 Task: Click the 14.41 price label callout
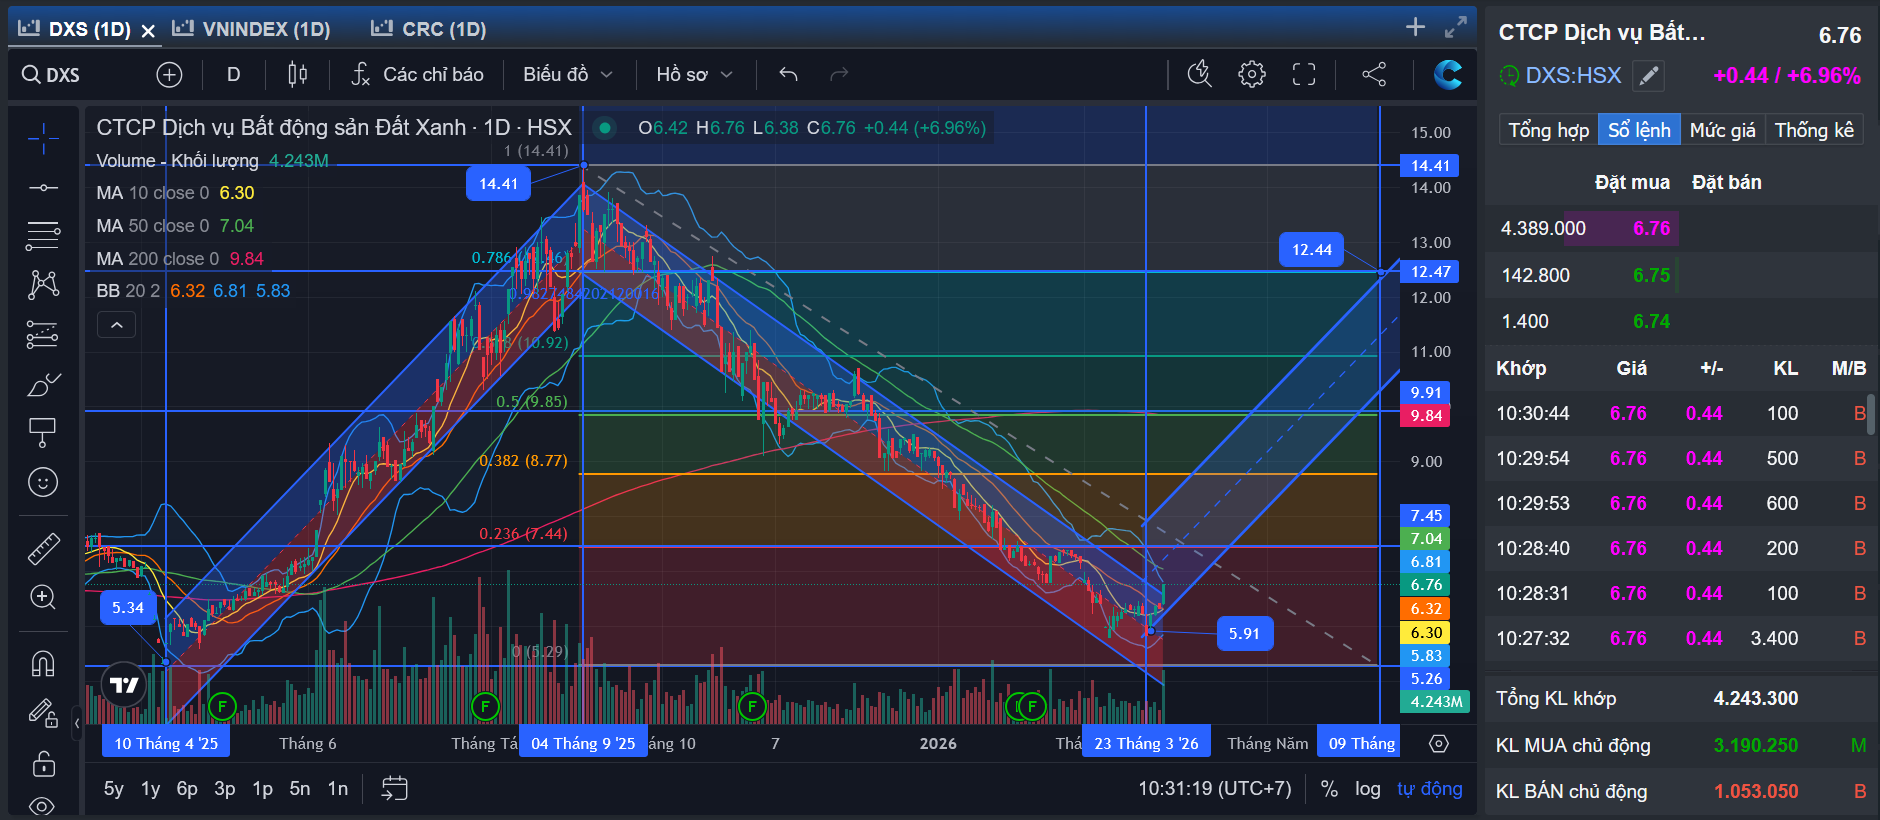(498, 183)
